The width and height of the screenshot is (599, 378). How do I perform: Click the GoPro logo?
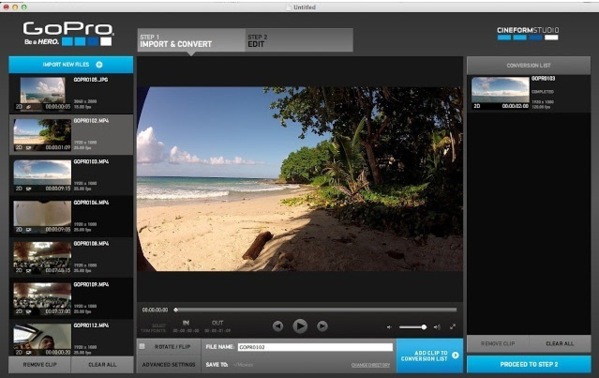(x=68, y=34)
